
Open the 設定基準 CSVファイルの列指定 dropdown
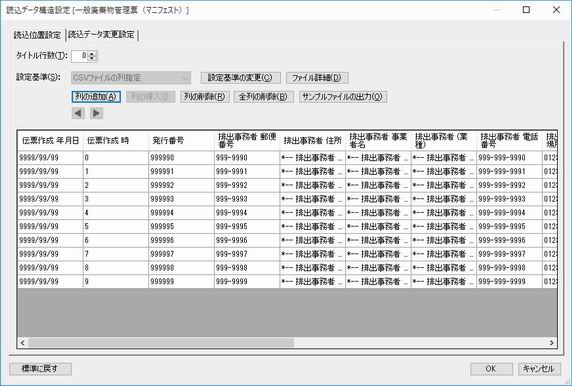coord(131,78)
